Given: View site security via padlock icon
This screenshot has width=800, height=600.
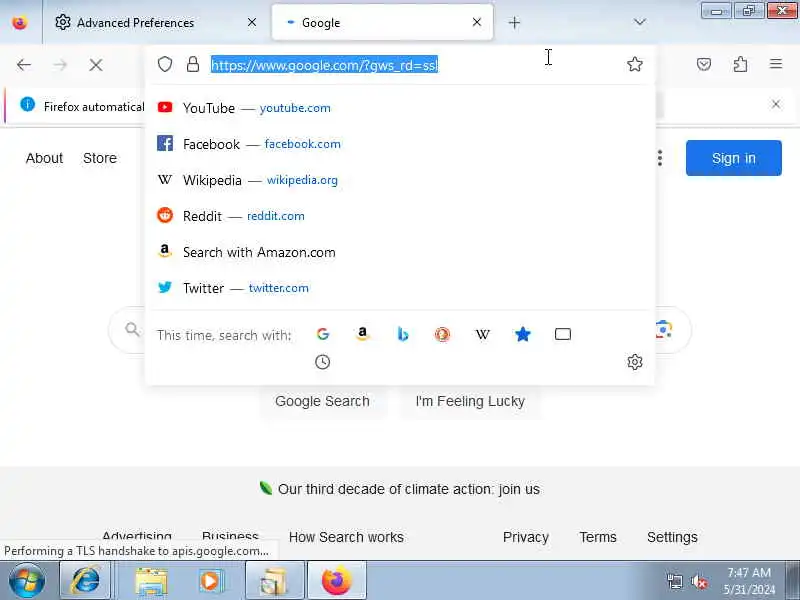Looking at the screenshot, I should pyautogui.click(x=193, y=64).
